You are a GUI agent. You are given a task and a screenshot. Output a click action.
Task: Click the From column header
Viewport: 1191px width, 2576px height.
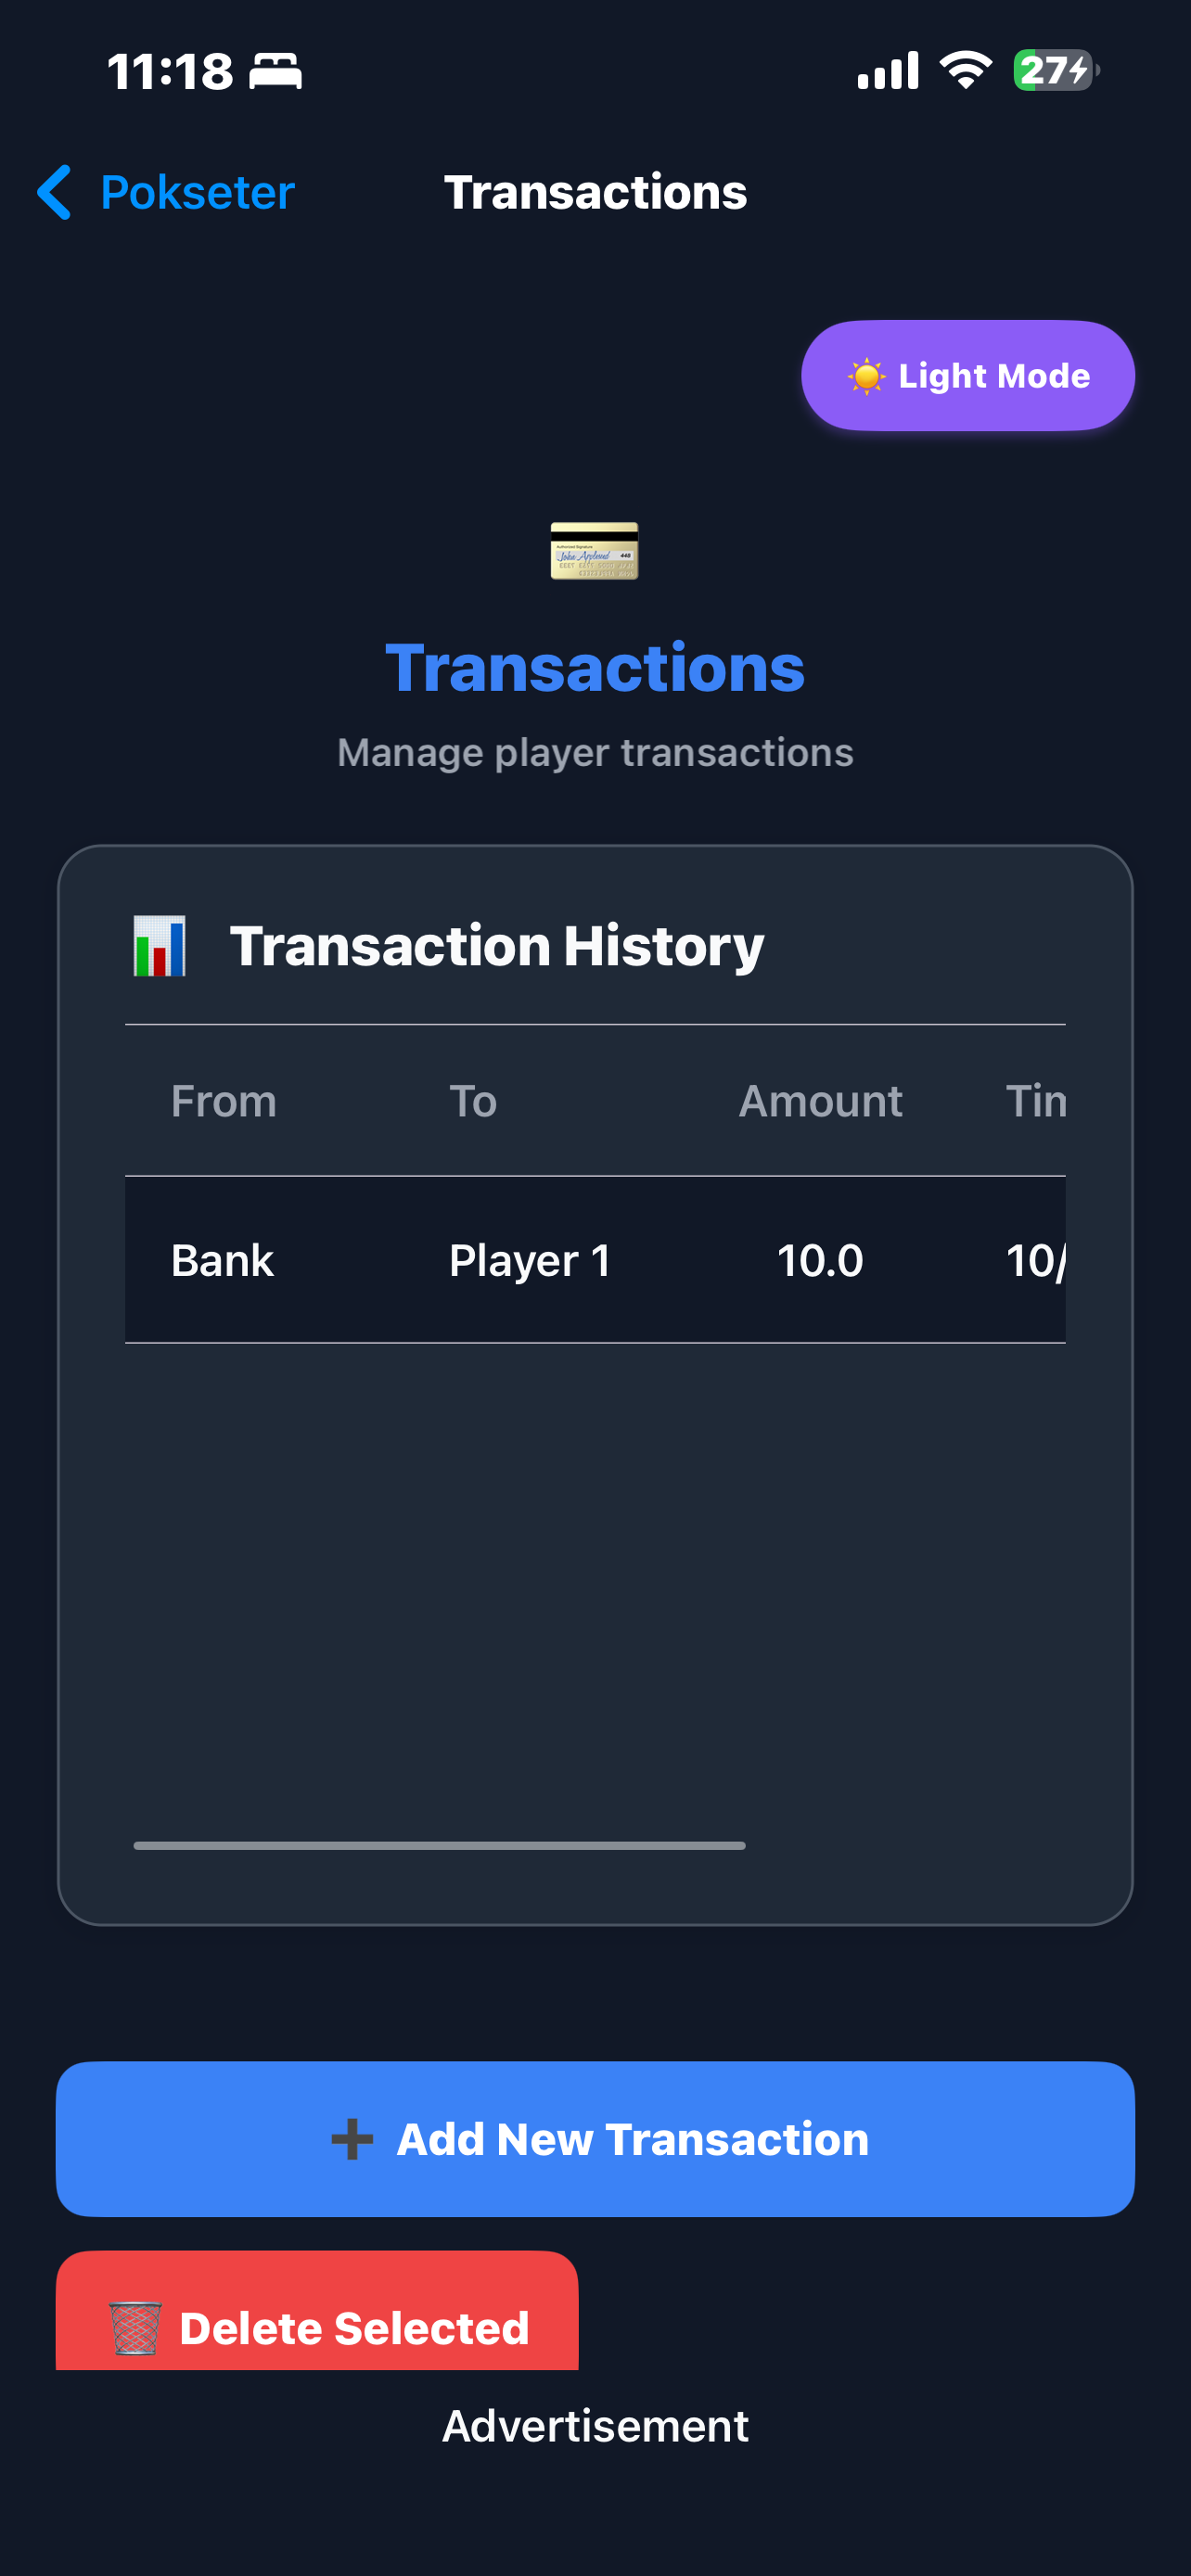pyautogui.click(x=223, y=1101)
